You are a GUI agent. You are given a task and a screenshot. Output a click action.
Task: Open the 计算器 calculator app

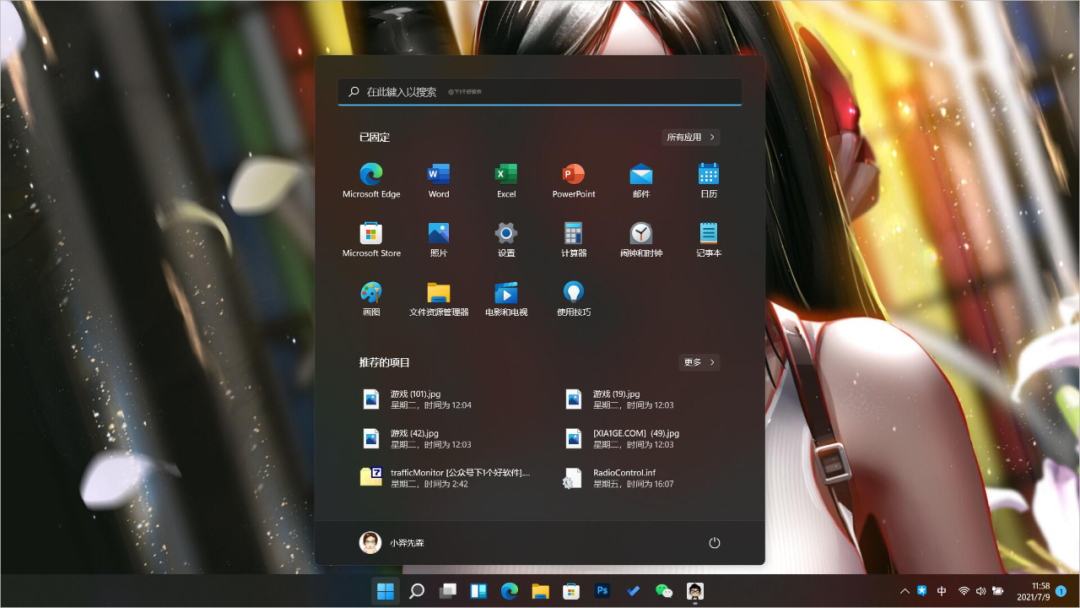coord(573,239)
